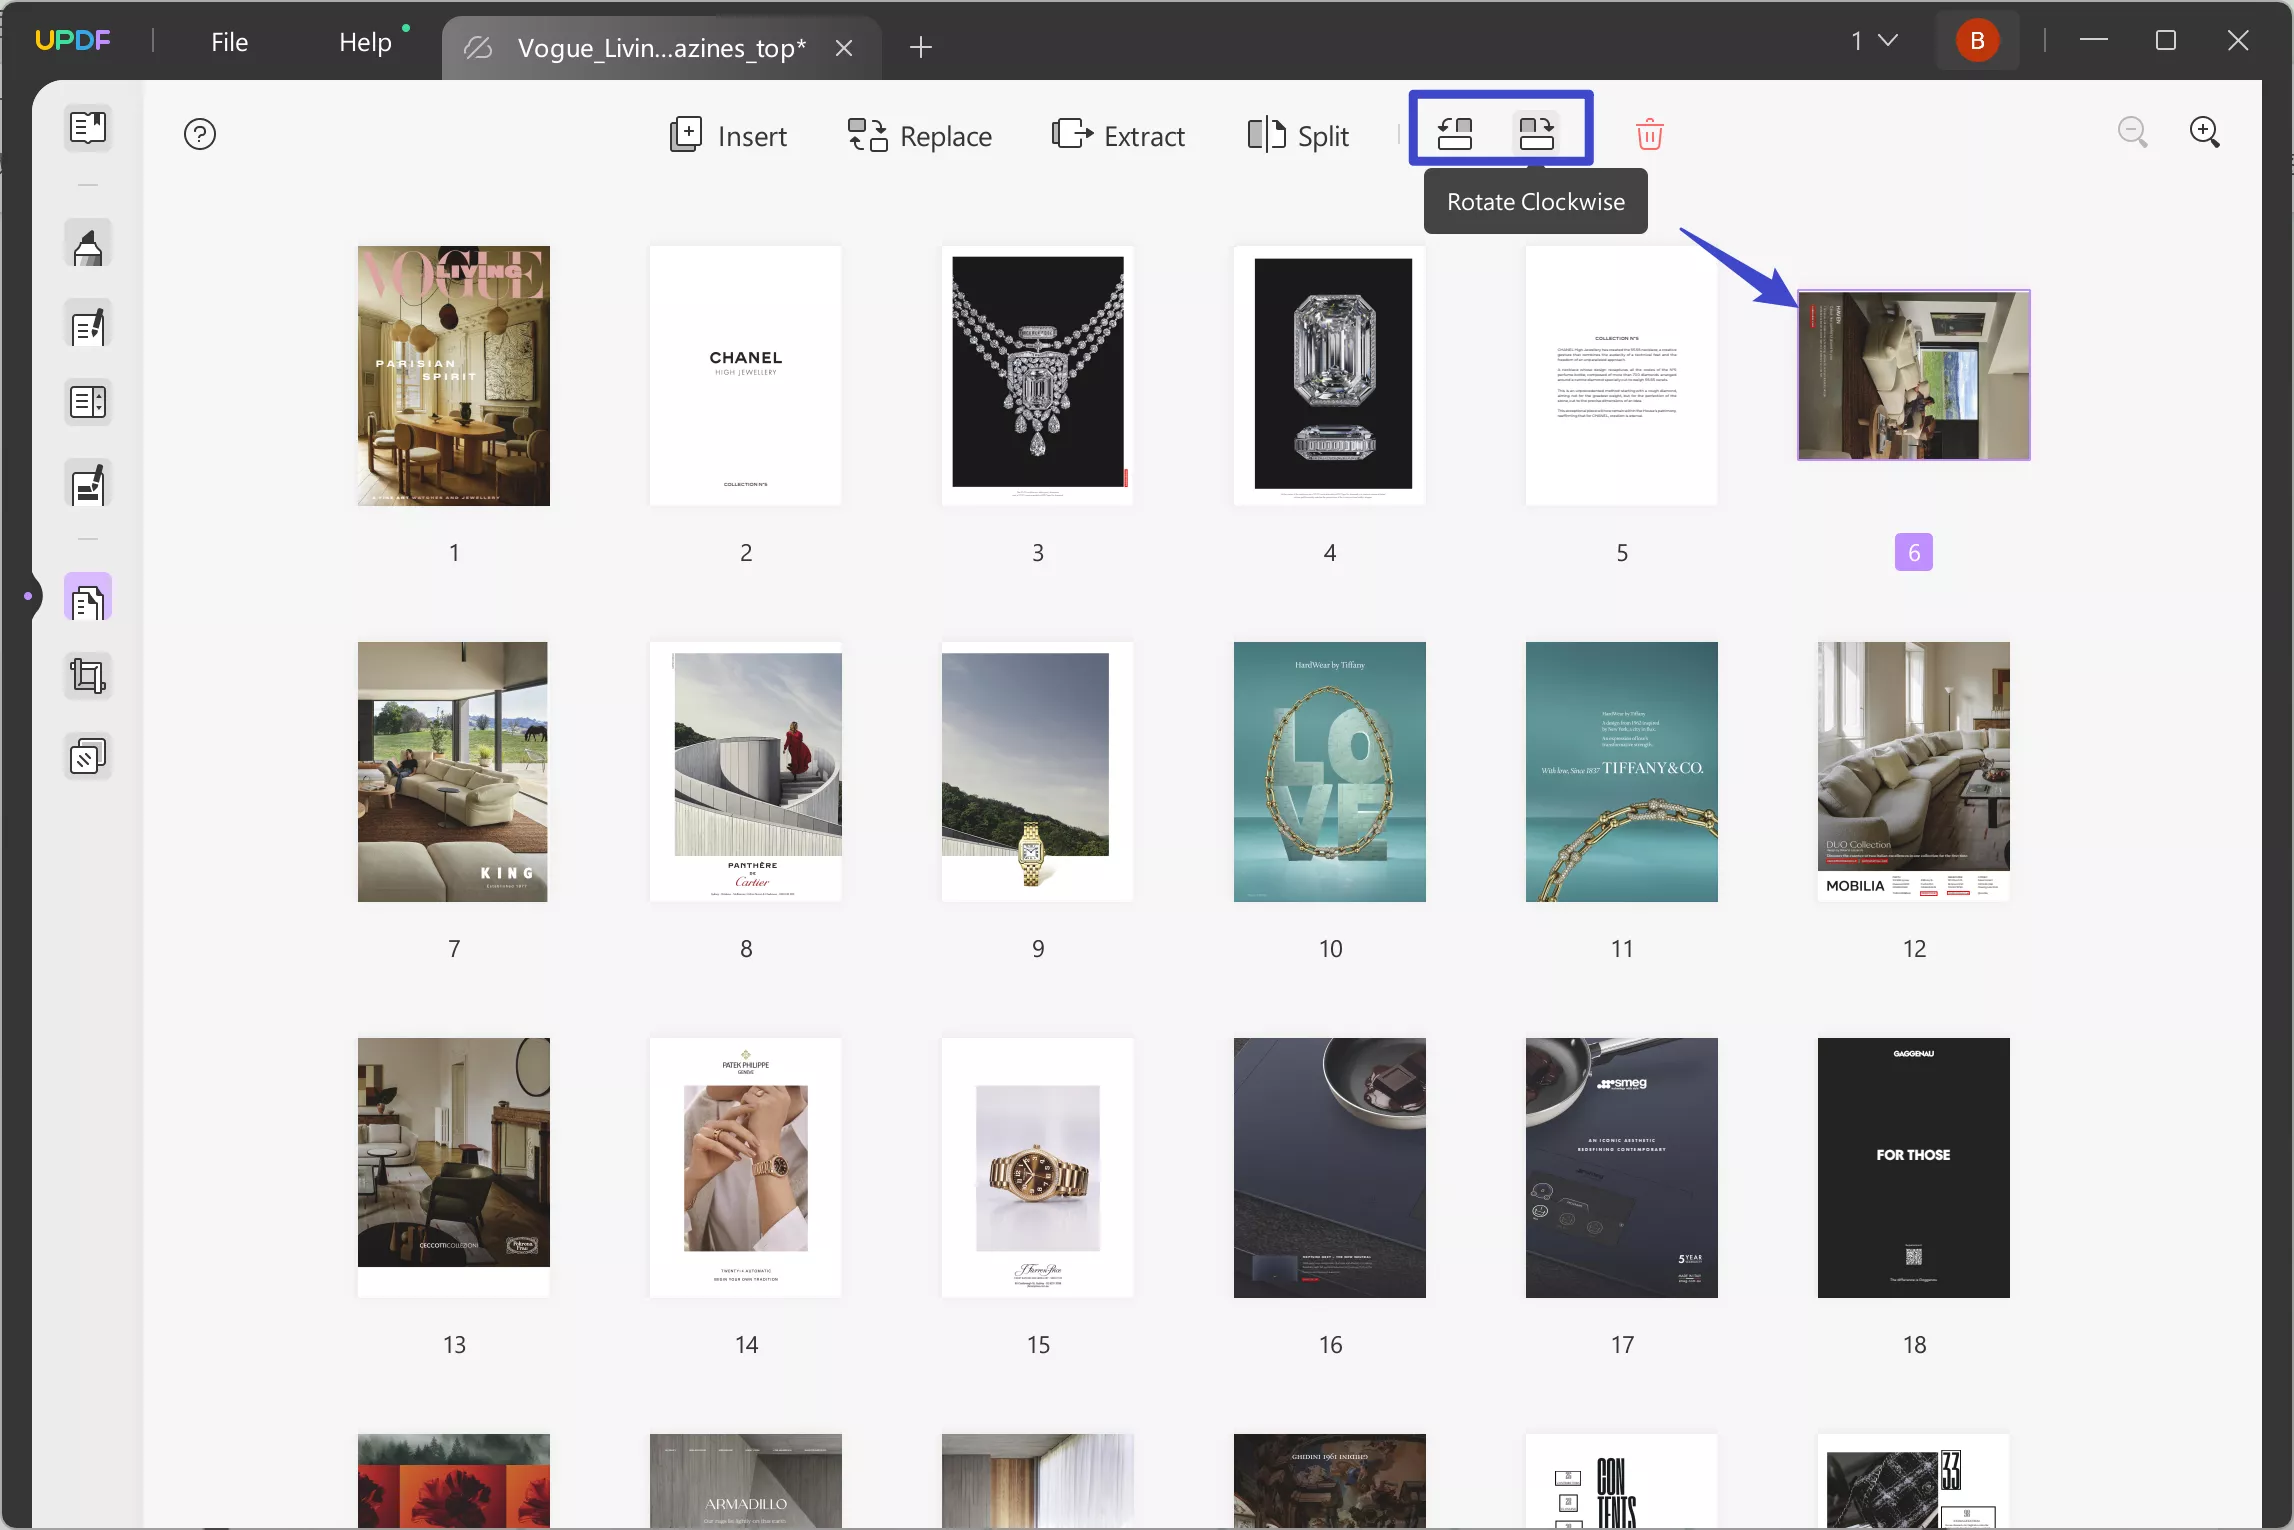This screenshot has height=1530, width=2294.
Task: Select page 12 Mobilia thumbnail
Action: click(1914, 772)
